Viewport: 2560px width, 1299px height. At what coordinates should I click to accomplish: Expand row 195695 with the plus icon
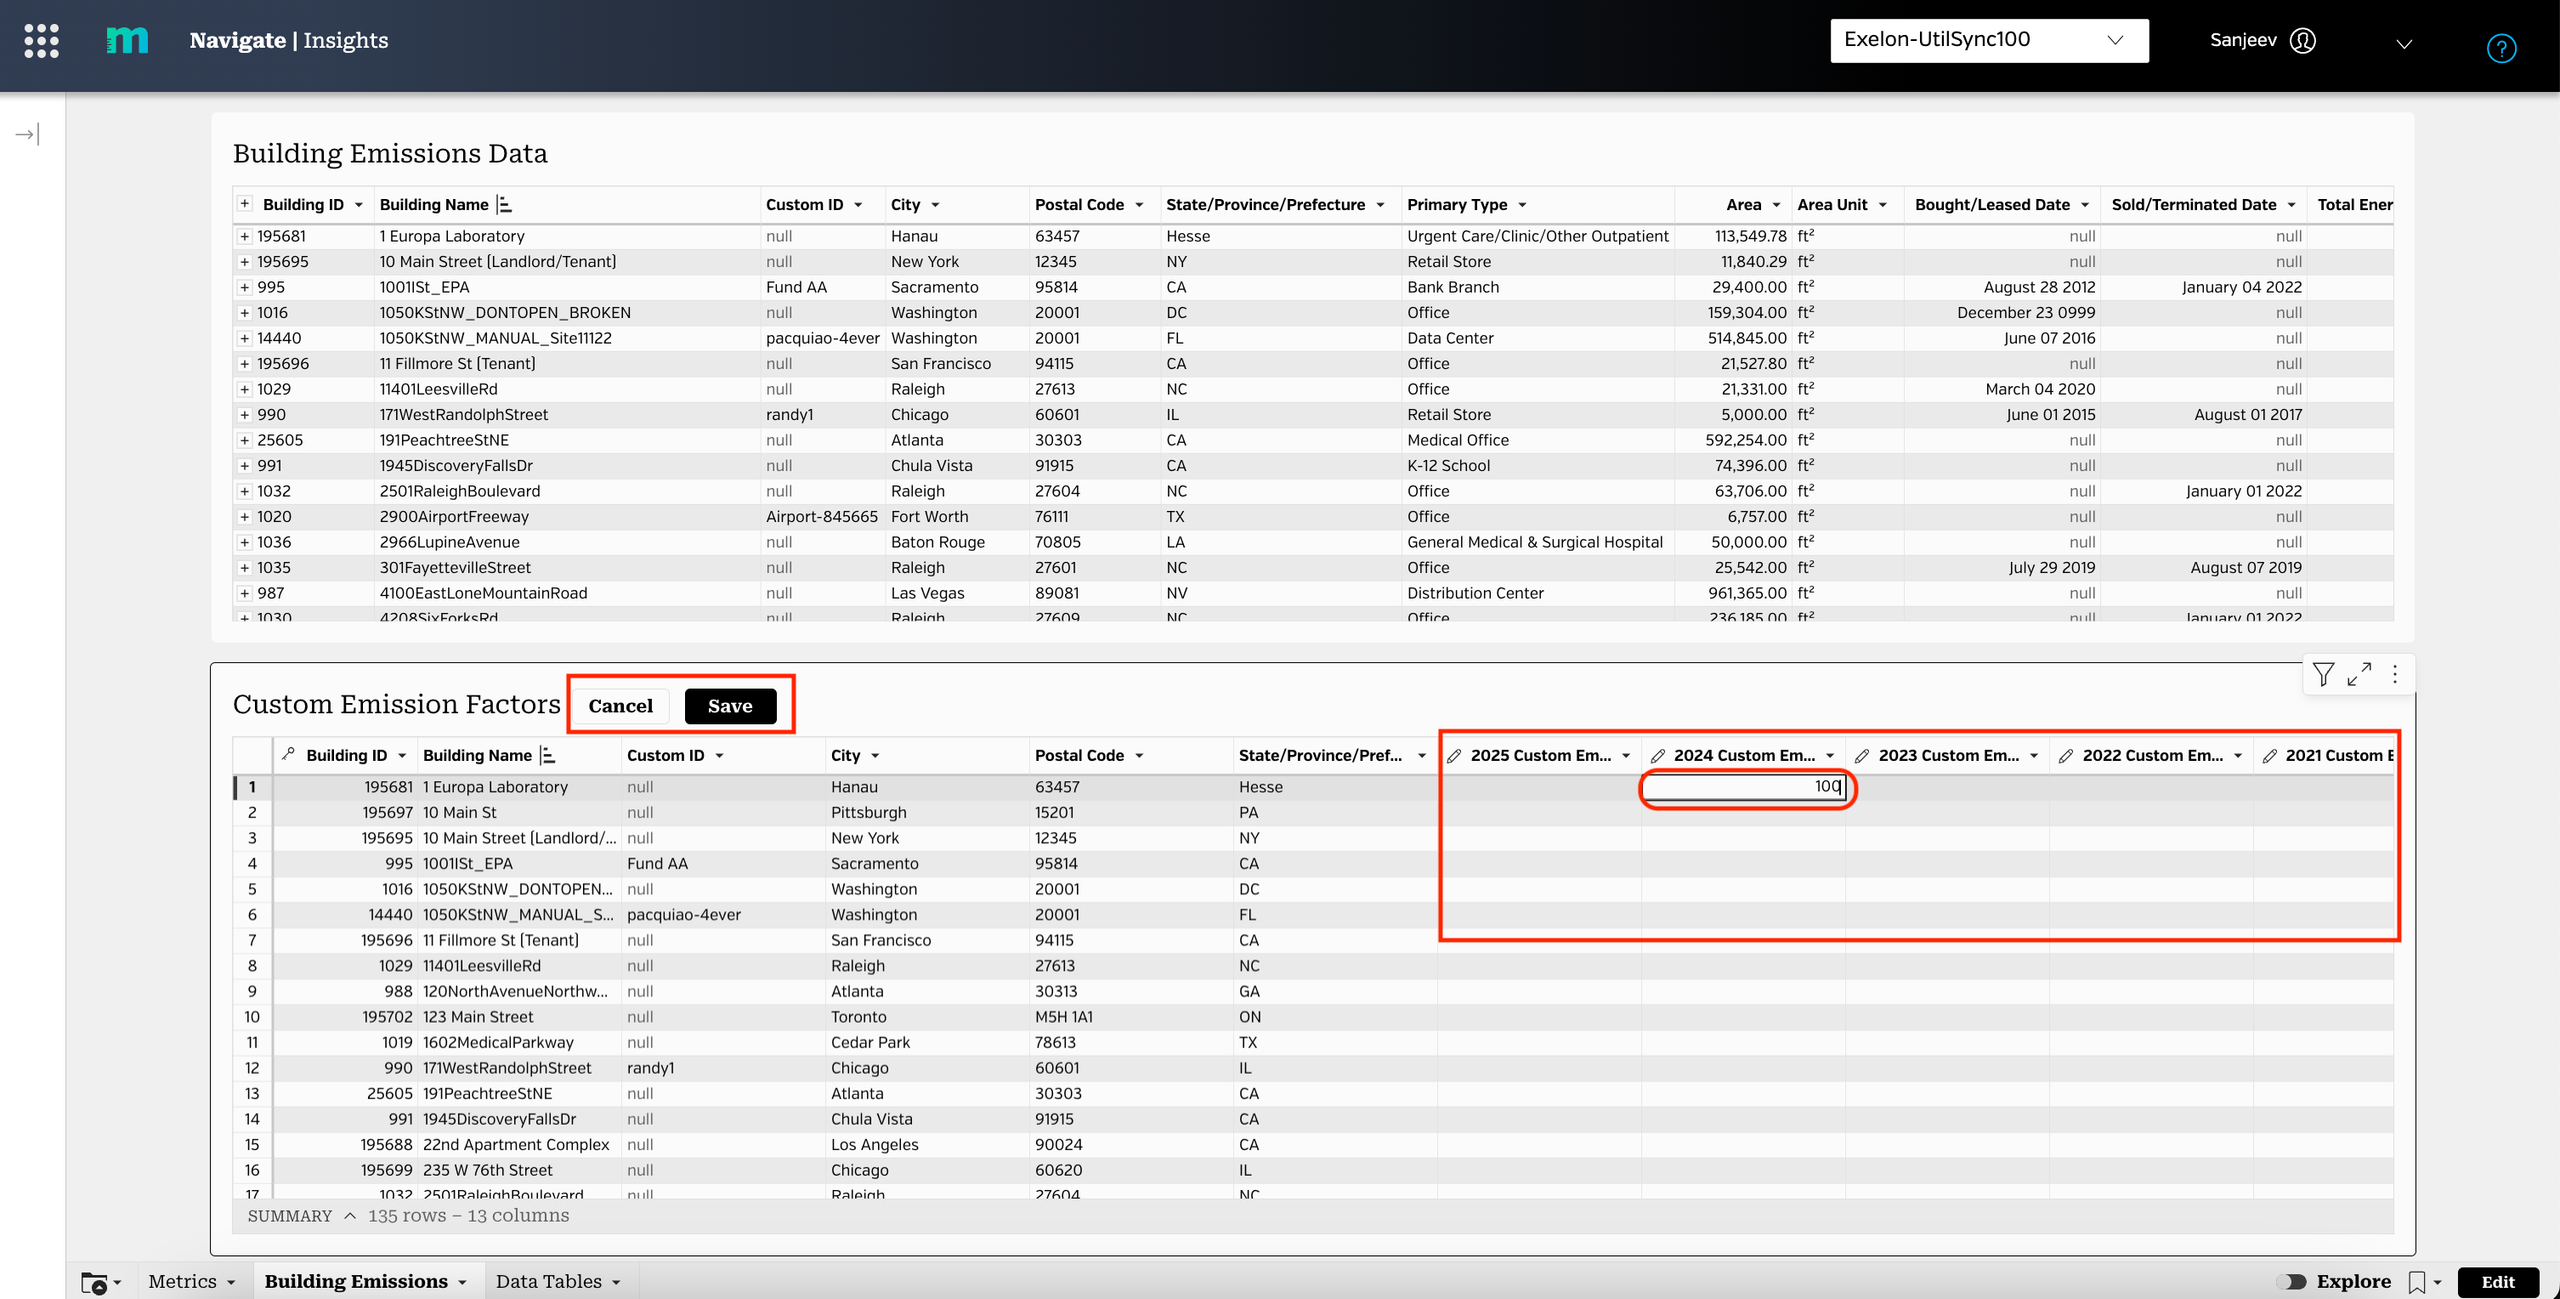(x=244, y=262)
